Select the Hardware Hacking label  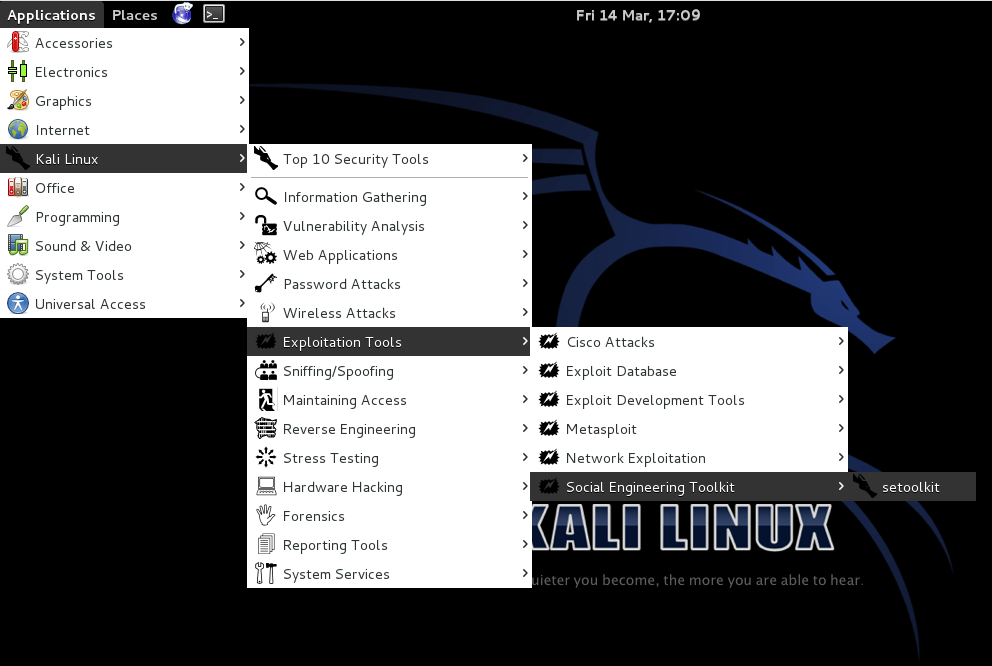pos(343,487)
